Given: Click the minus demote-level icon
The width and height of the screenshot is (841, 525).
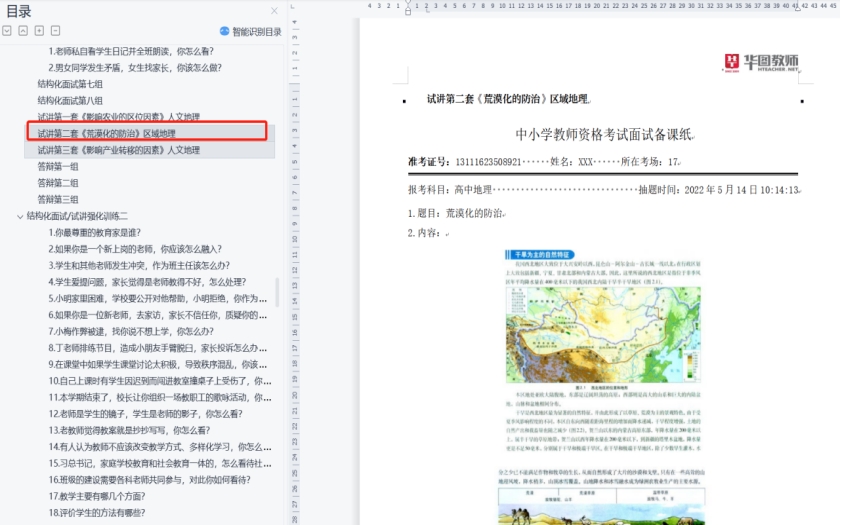Looking at the screenshot, I should [55, 31].
